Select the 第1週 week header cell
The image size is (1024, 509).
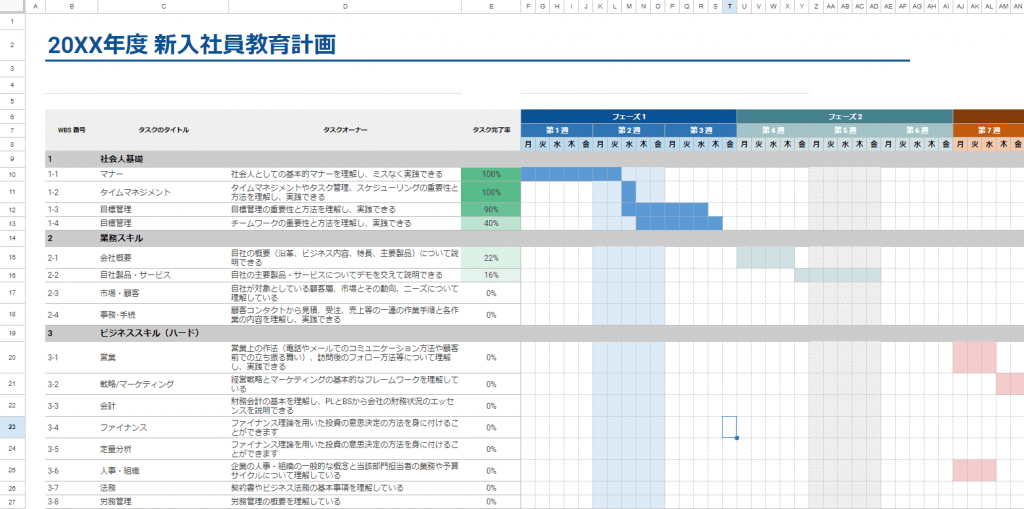557,130
